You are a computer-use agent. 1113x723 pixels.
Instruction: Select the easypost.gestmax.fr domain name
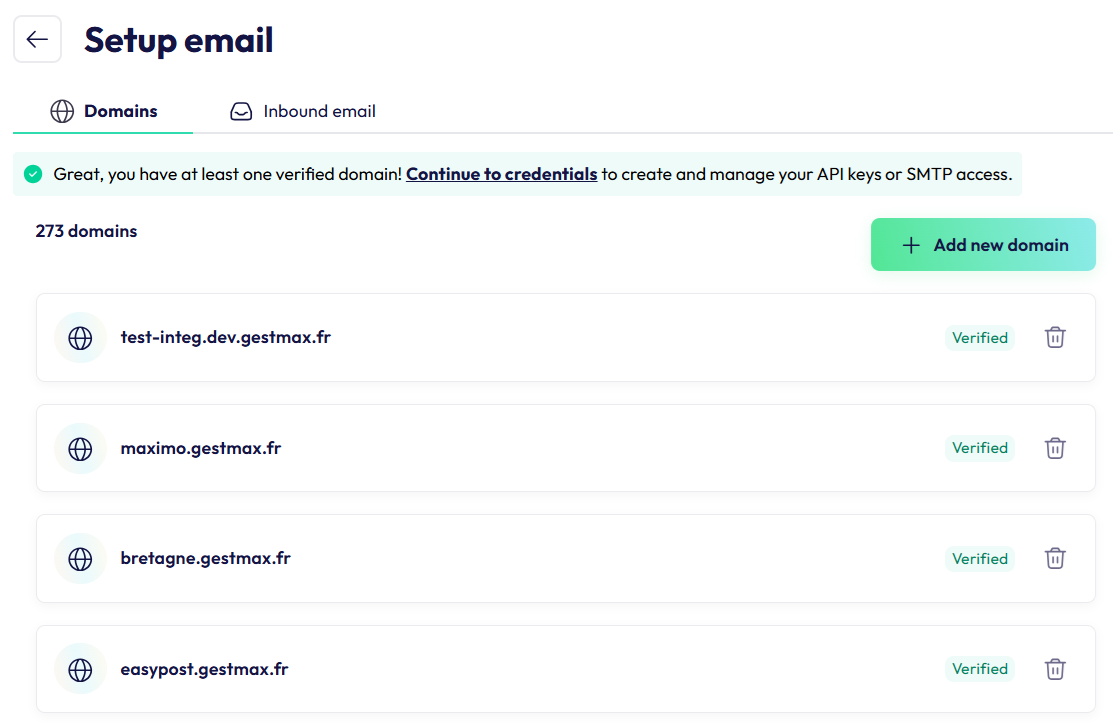click(204, 669)
